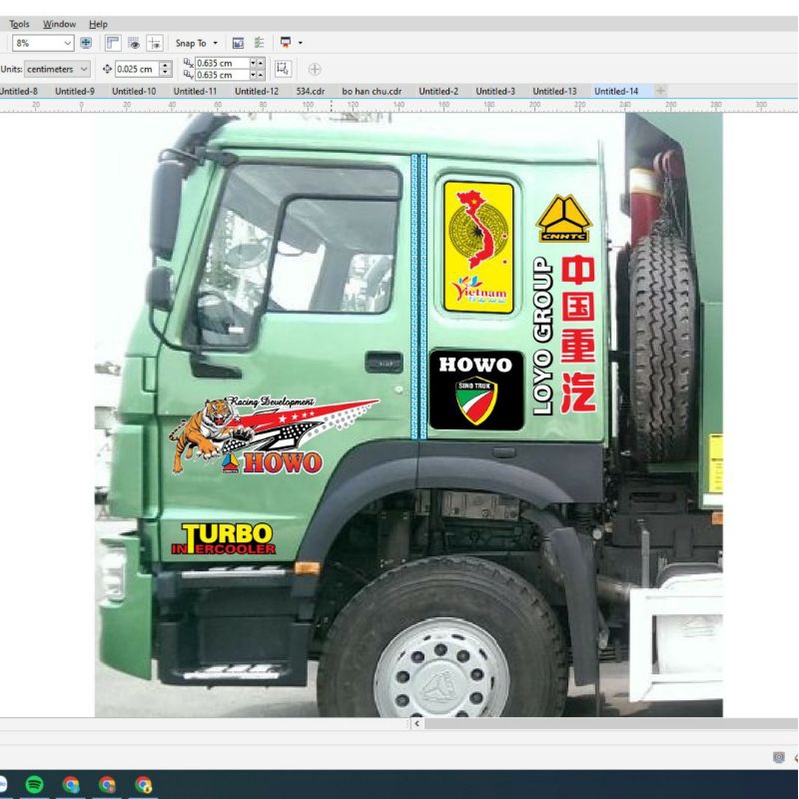Open Spotify from the taskbar
The image size is (799, 799).
click(34, 785)
